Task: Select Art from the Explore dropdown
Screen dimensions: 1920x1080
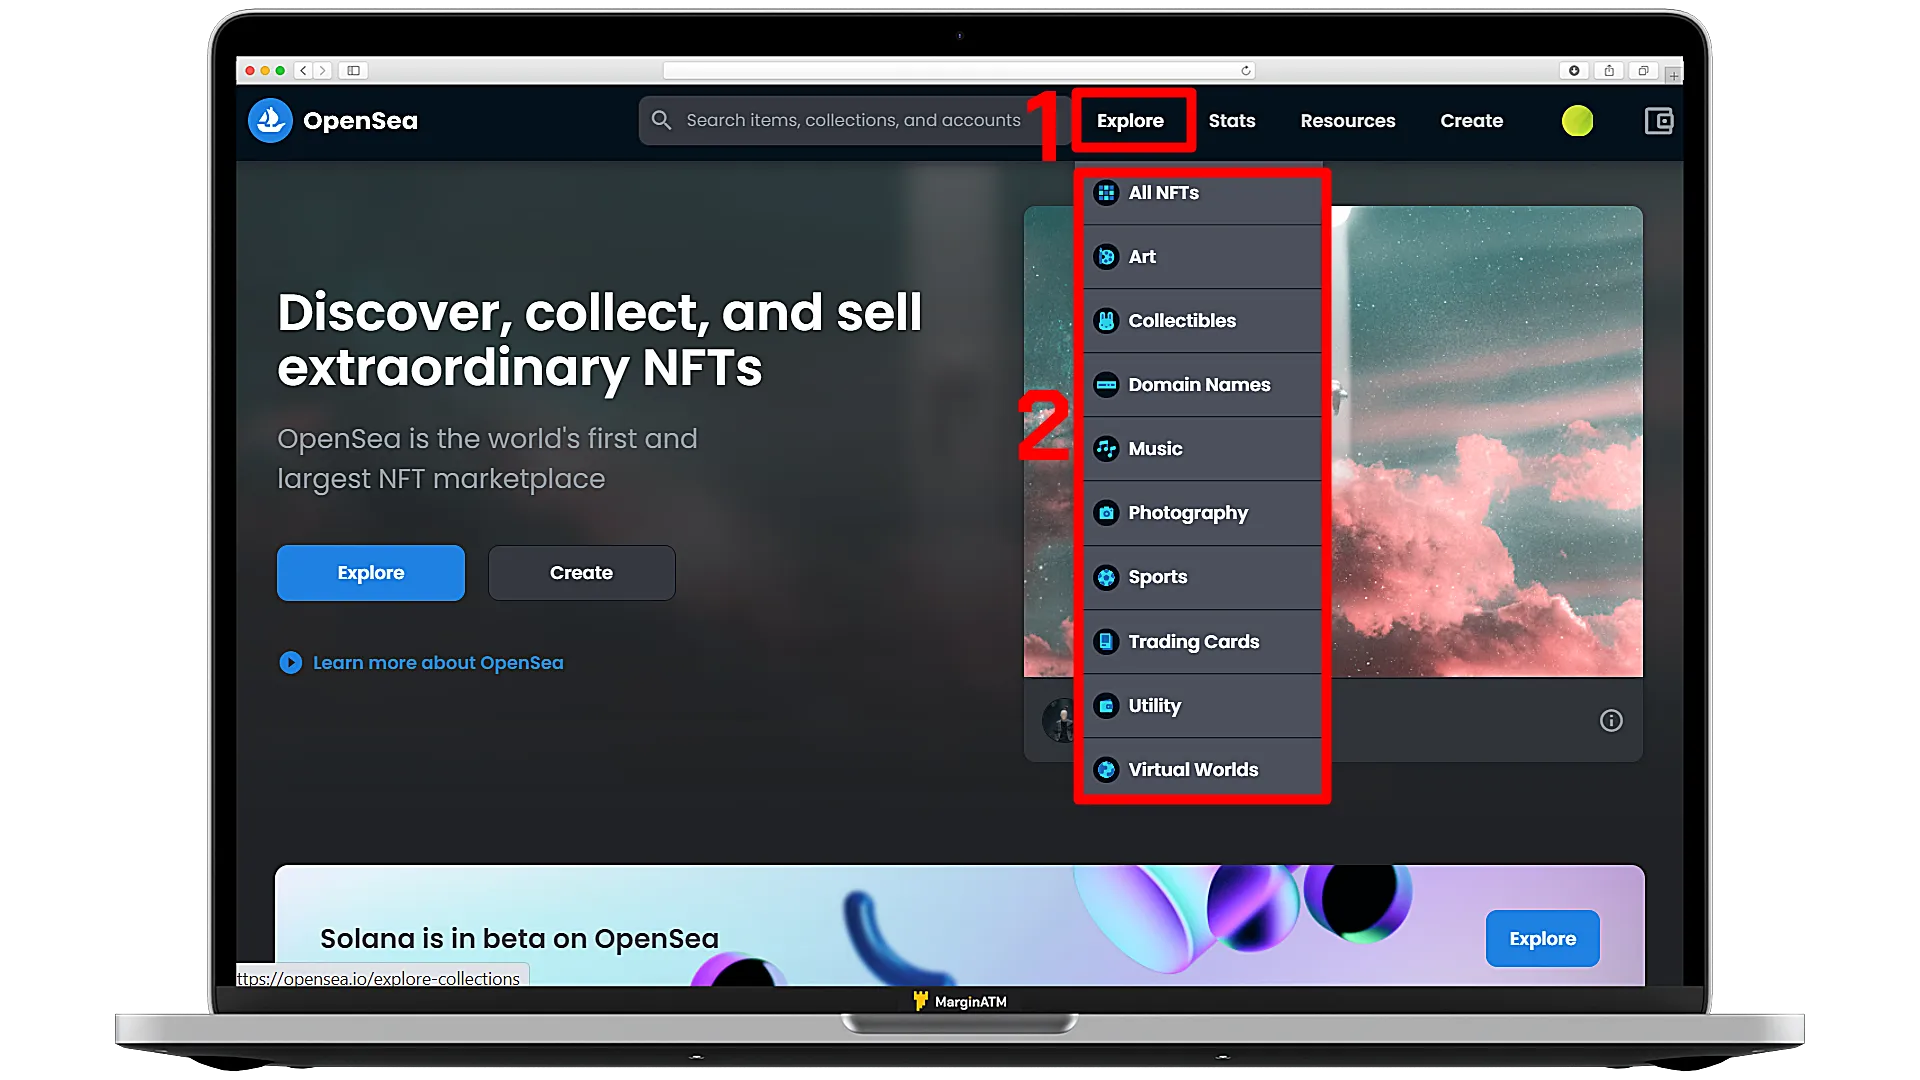Action: [x=1203, y=257]
